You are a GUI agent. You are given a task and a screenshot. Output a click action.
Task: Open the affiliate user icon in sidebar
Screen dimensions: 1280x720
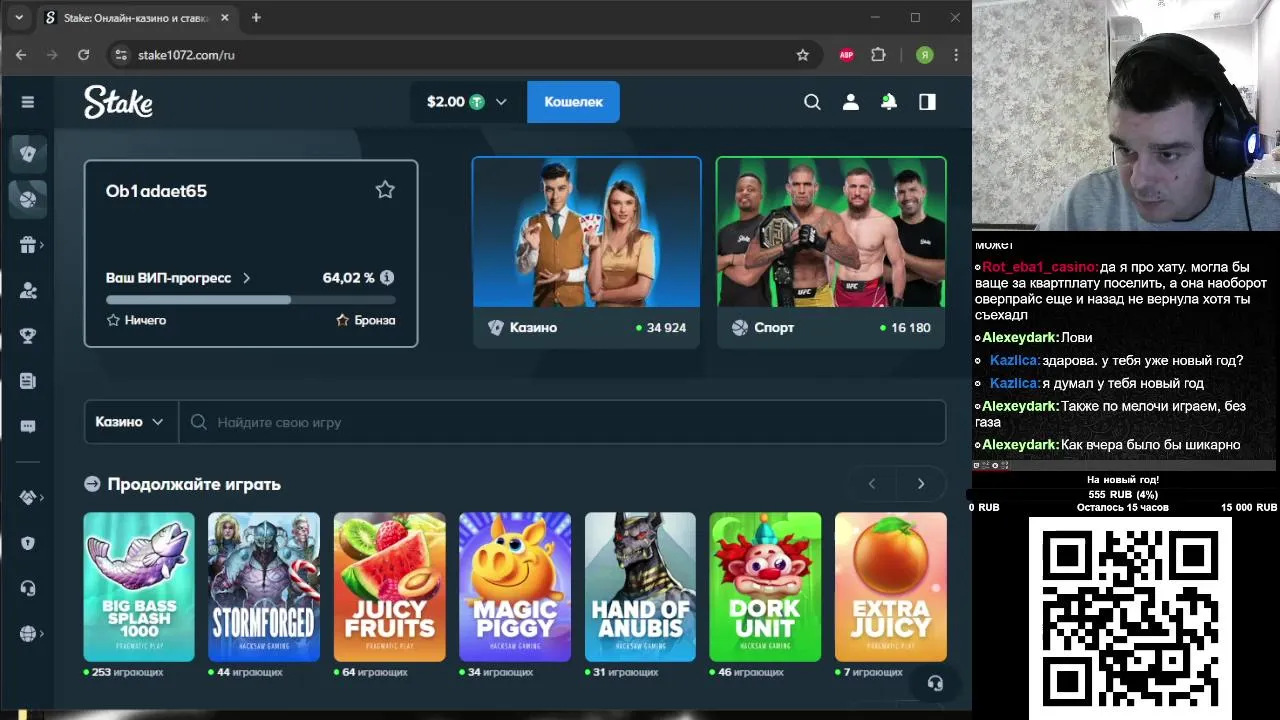tap(28, 290)
